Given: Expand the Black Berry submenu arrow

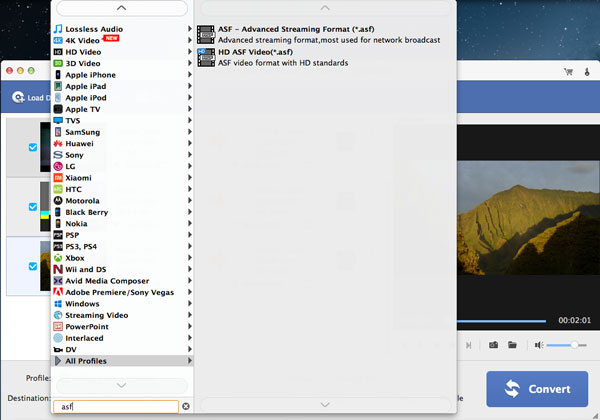Looking at the screenshot, I should [189, 212].
